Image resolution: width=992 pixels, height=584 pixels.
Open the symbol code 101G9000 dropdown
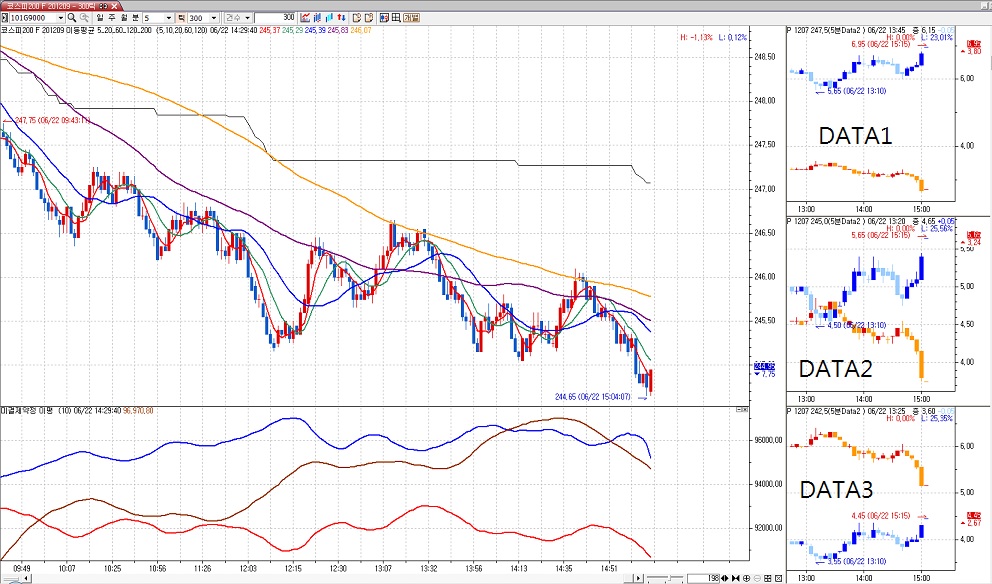[x=61, y=18]
